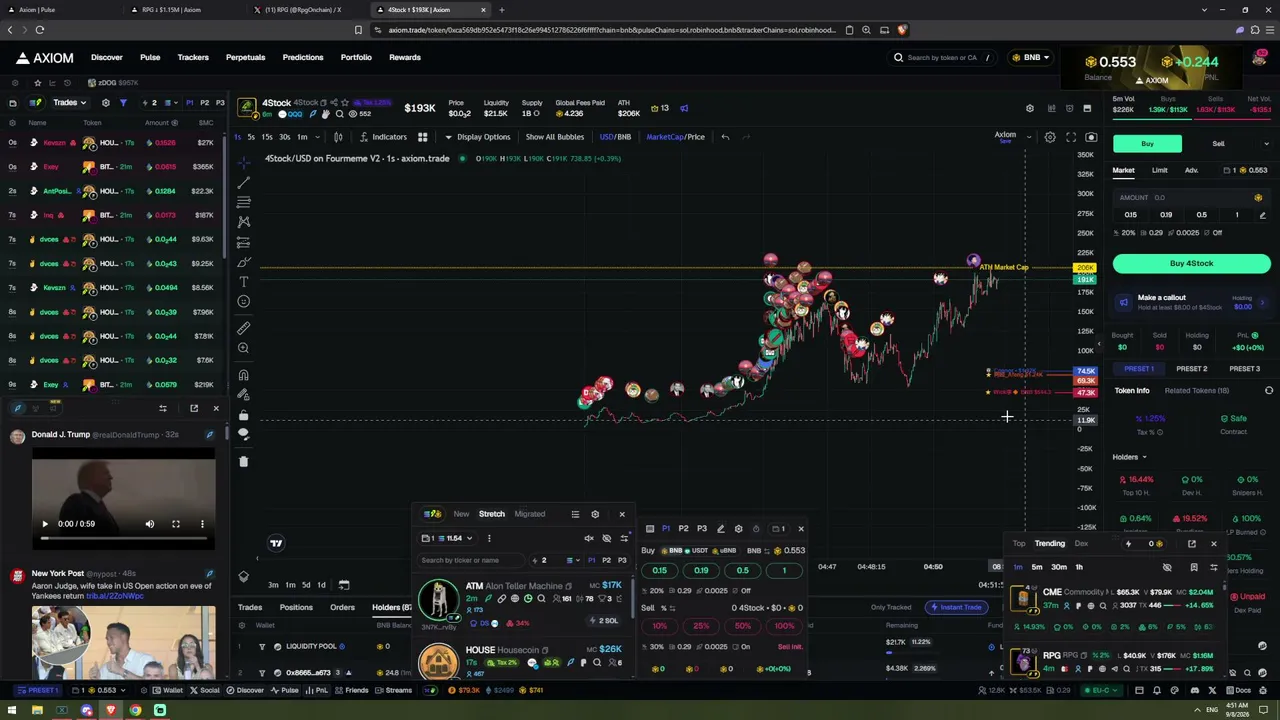Select PRESET 2 in trade panel
The height and width of the screenshot is (720, 1280).
point(1192,369)
